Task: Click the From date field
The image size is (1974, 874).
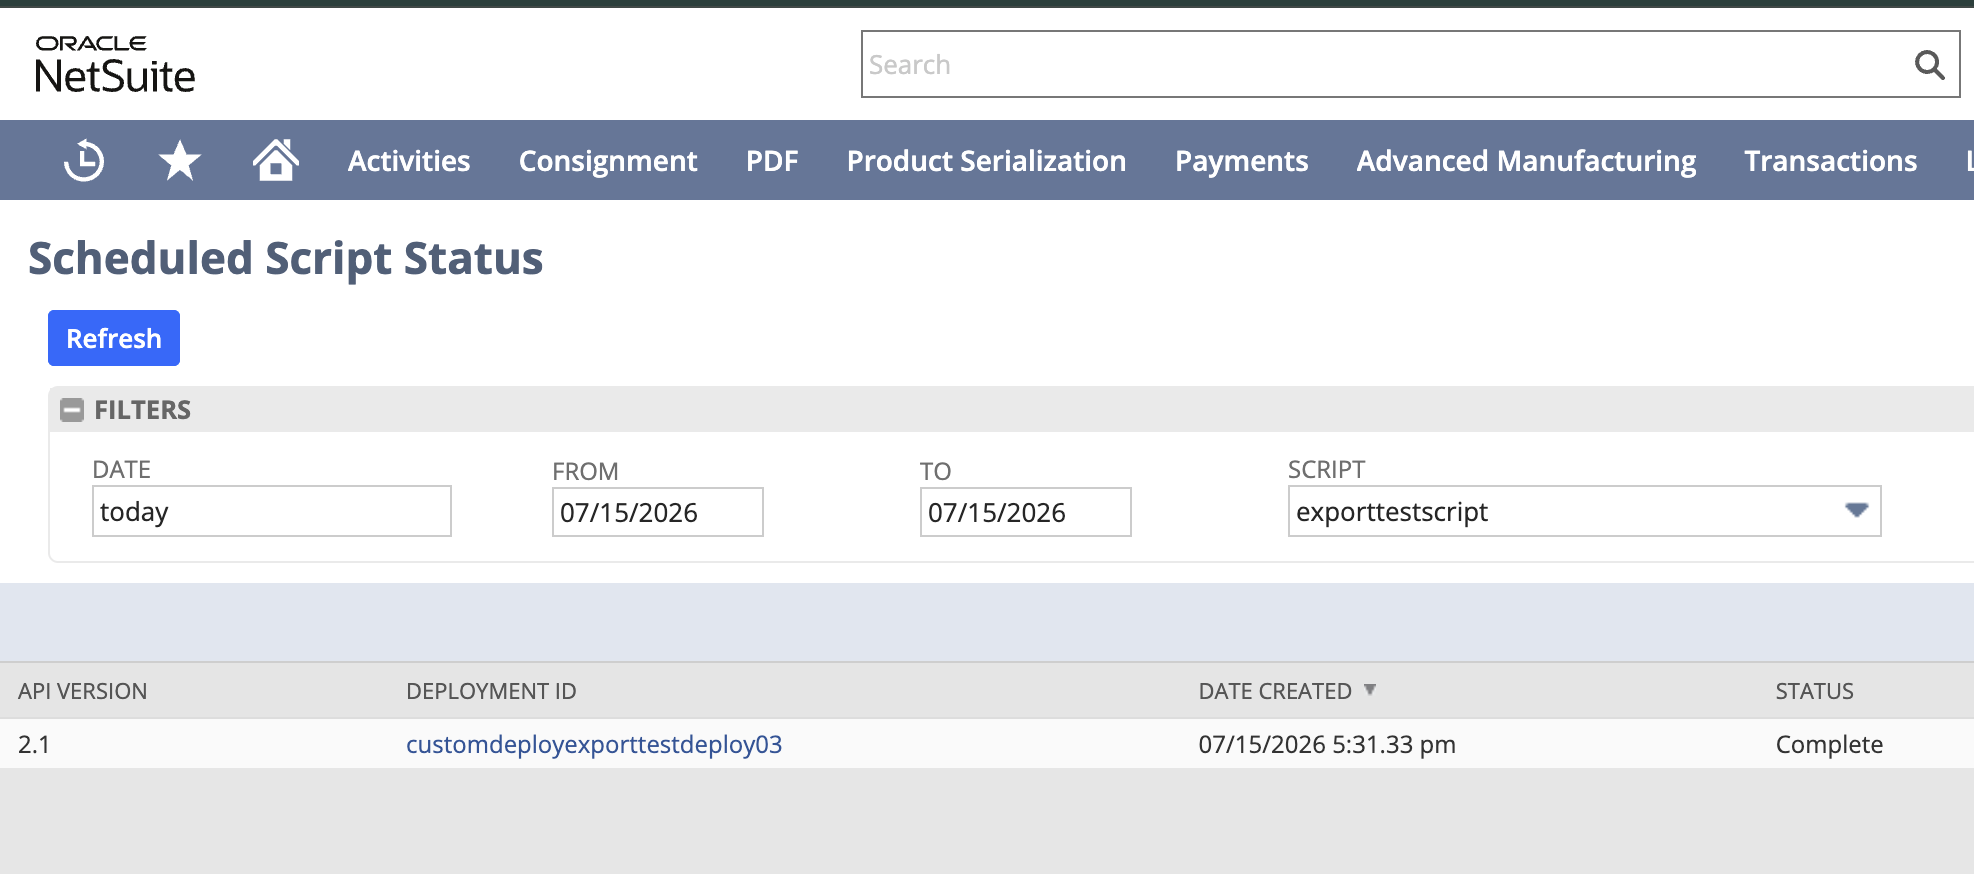Action: [658, 512]
